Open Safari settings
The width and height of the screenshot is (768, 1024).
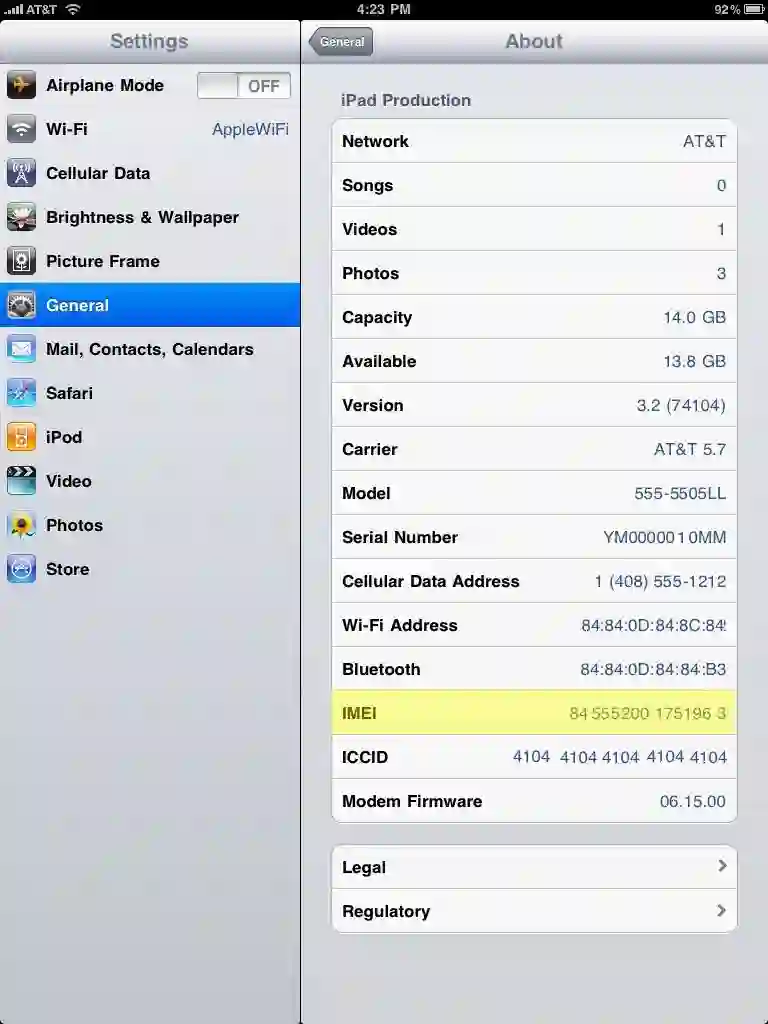[150, 392]
